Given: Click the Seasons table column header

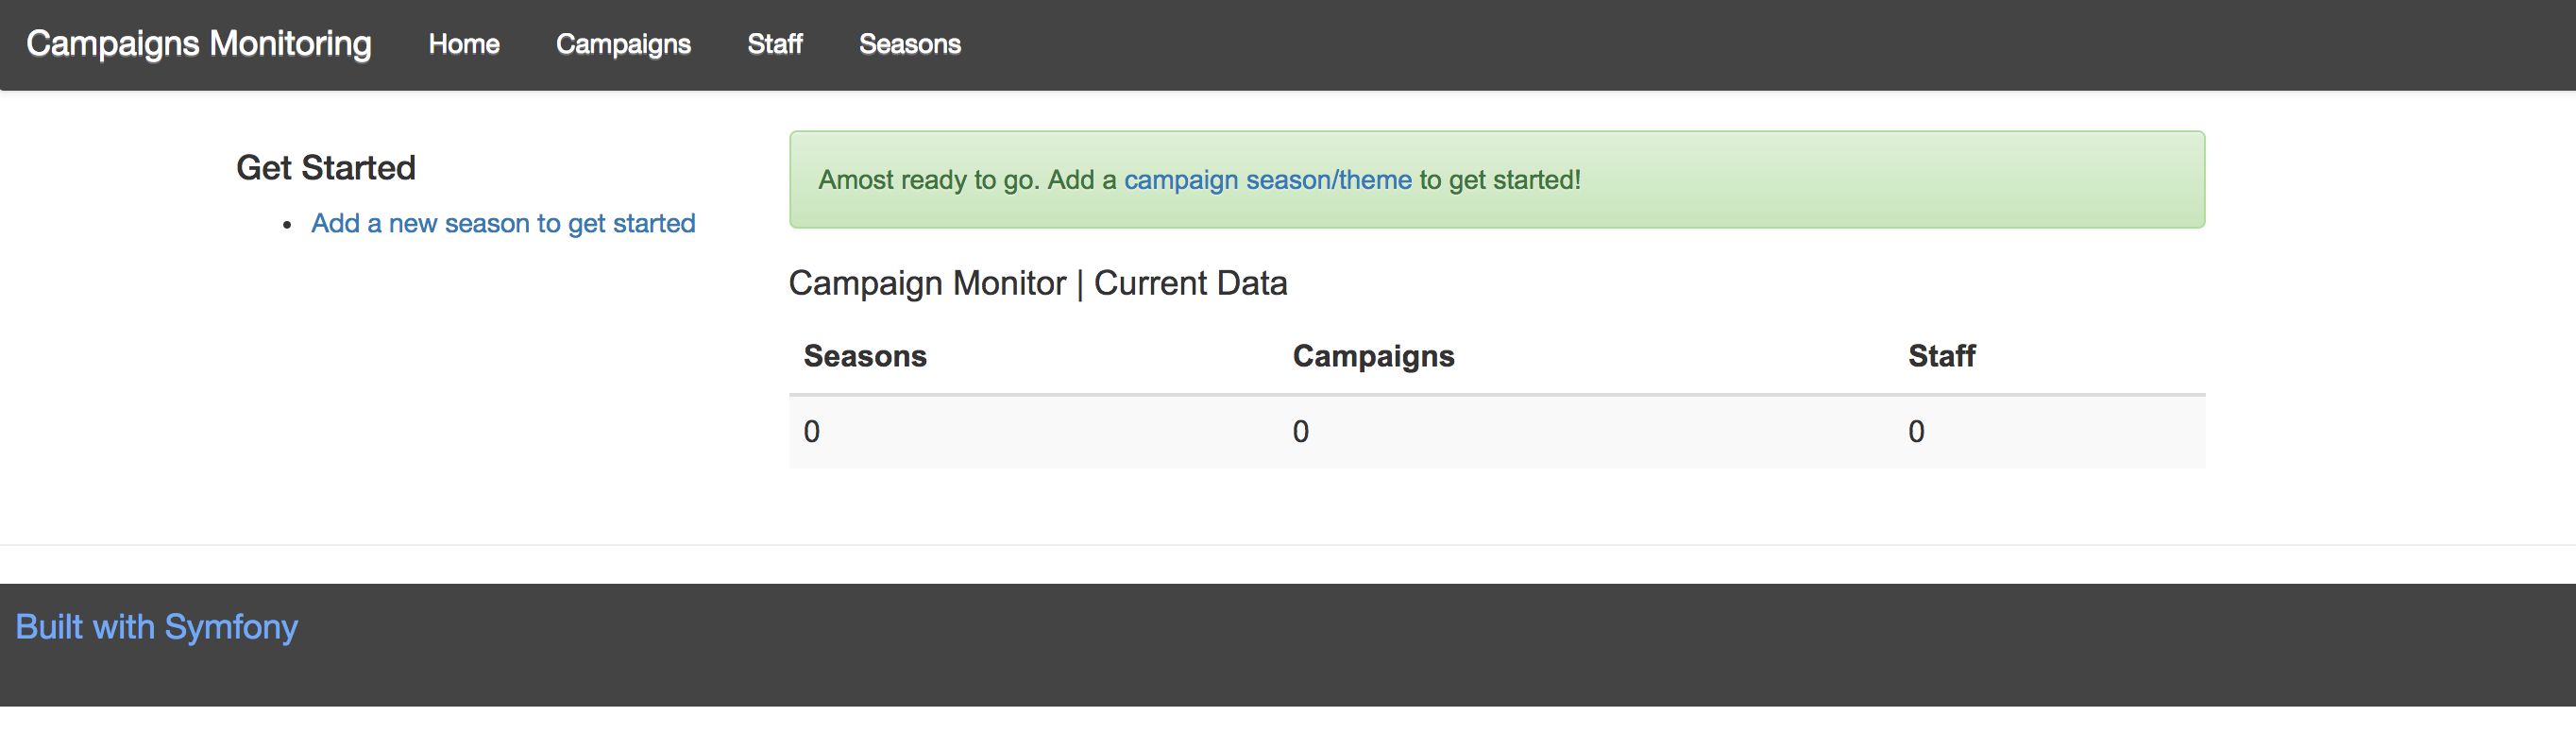Looking at the screenshot, I should pyautogui.click(x=865, y=356).
